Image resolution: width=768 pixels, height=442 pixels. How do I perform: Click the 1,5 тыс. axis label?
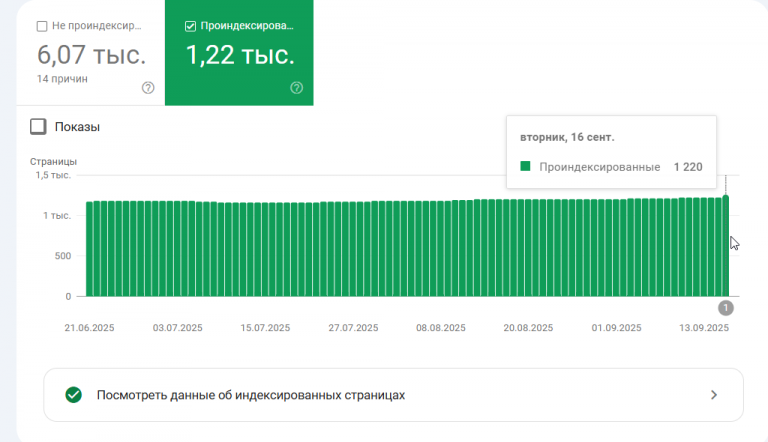(x=53, y=175)
